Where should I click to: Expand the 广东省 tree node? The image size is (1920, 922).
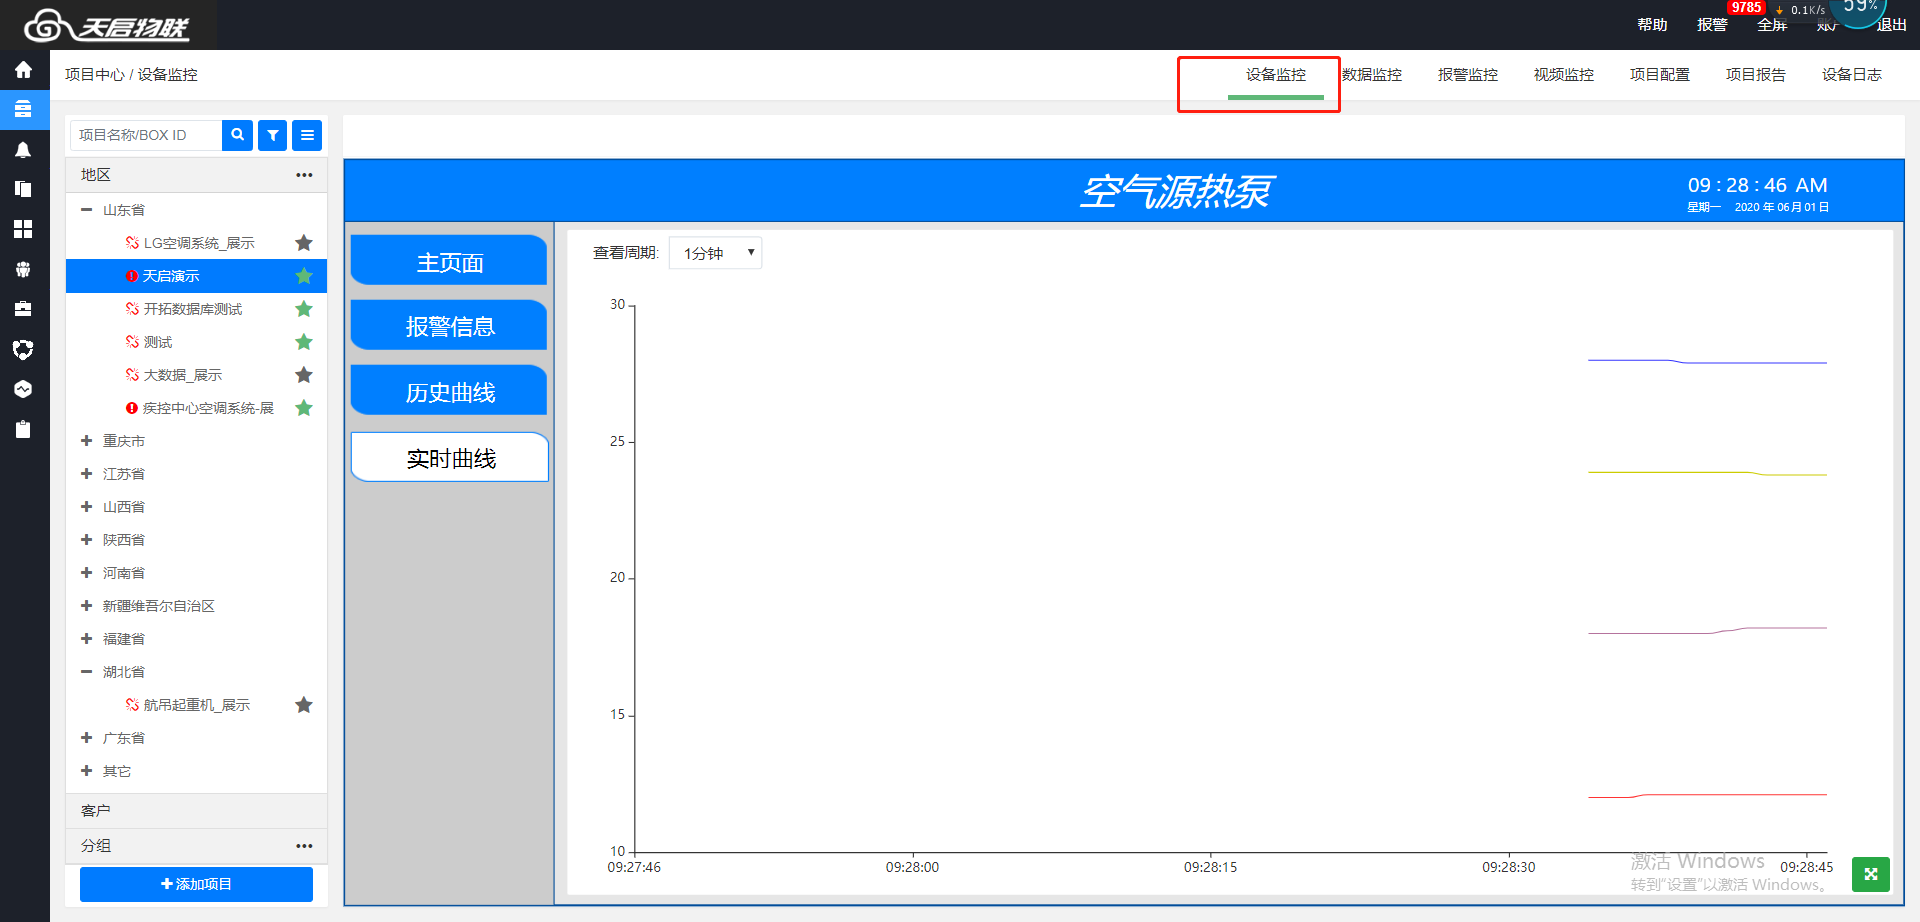click(x=87, y=738)
